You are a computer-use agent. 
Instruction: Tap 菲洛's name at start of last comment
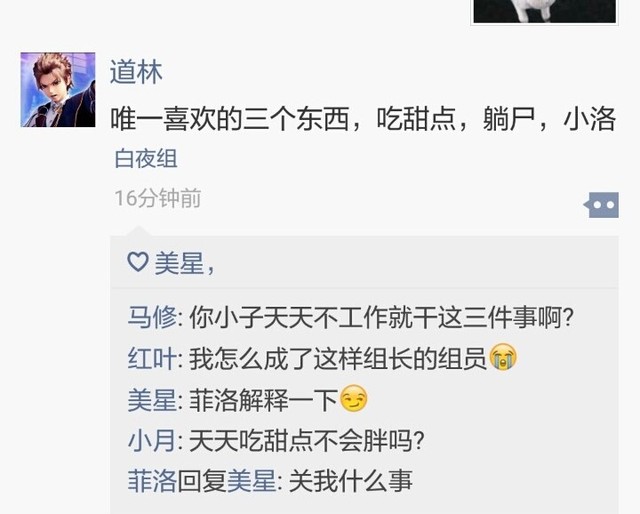[x=152, y=481]
